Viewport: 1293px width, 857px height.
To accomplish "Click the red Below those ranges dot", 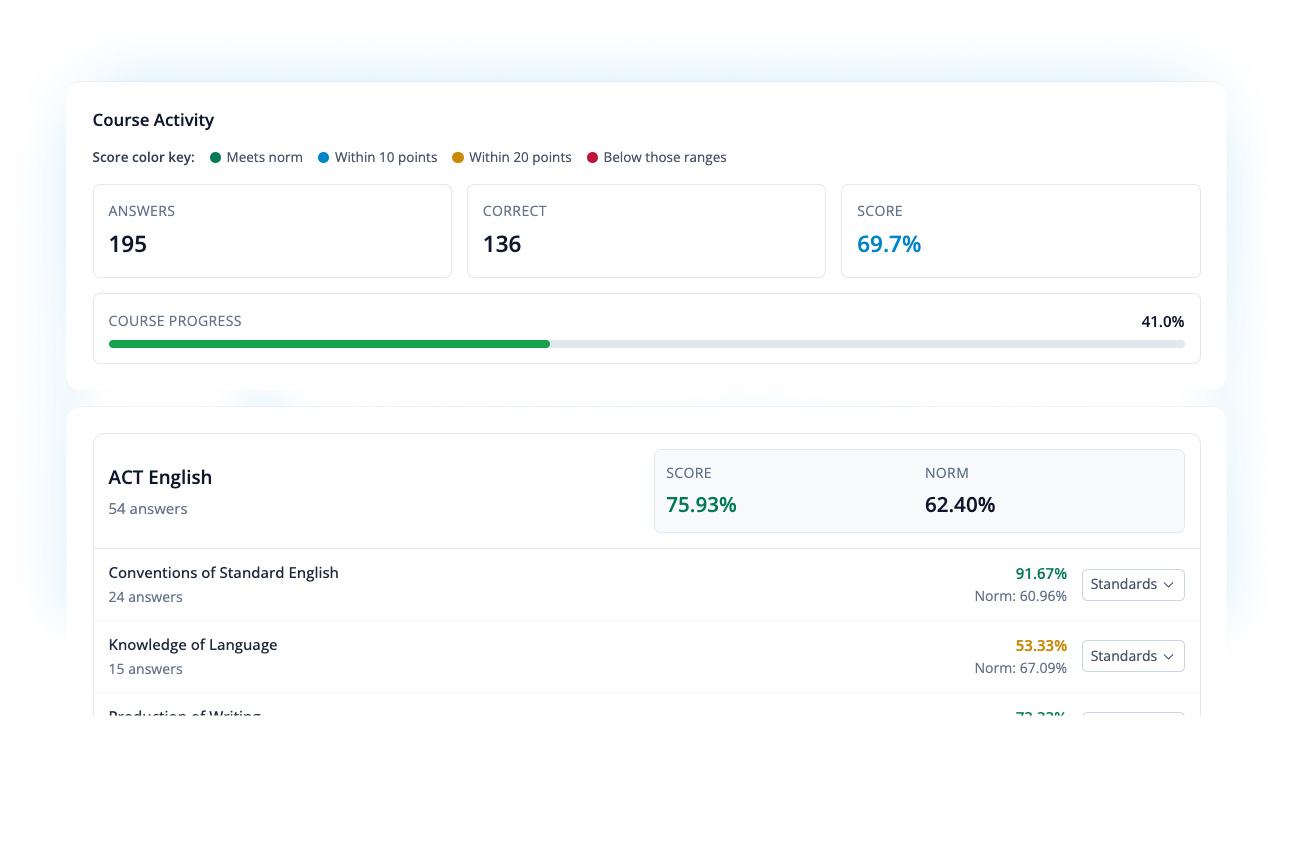I will [x=592, y=158].
